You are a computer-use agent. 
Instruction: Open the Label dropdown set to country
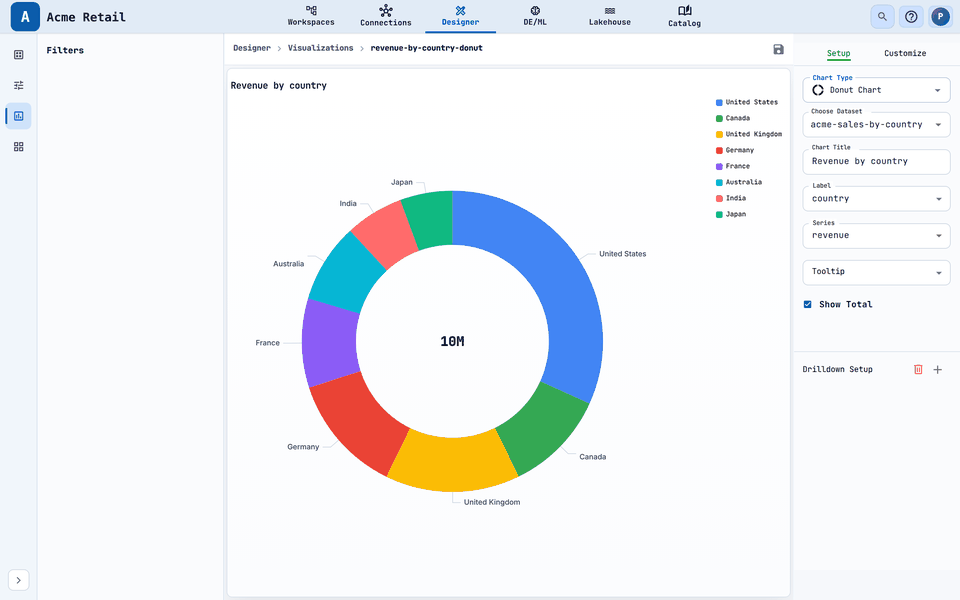point(876,198)
